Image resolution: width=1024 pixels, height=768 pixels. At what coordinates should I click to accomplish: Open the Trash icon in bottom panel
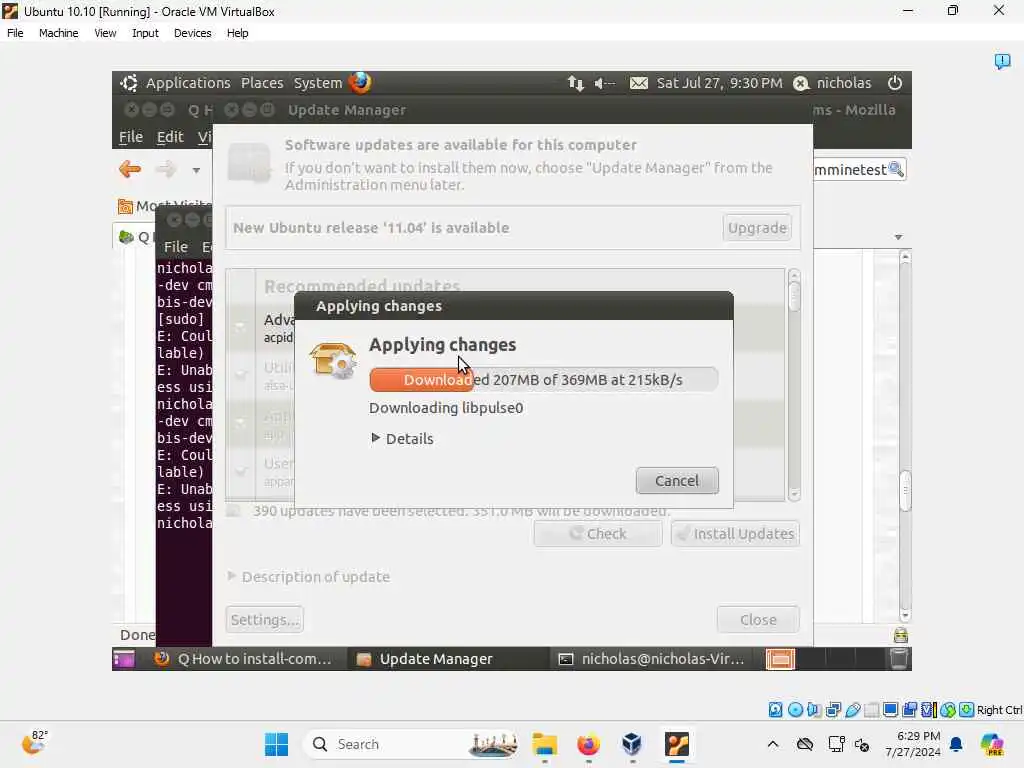(899, 659)
